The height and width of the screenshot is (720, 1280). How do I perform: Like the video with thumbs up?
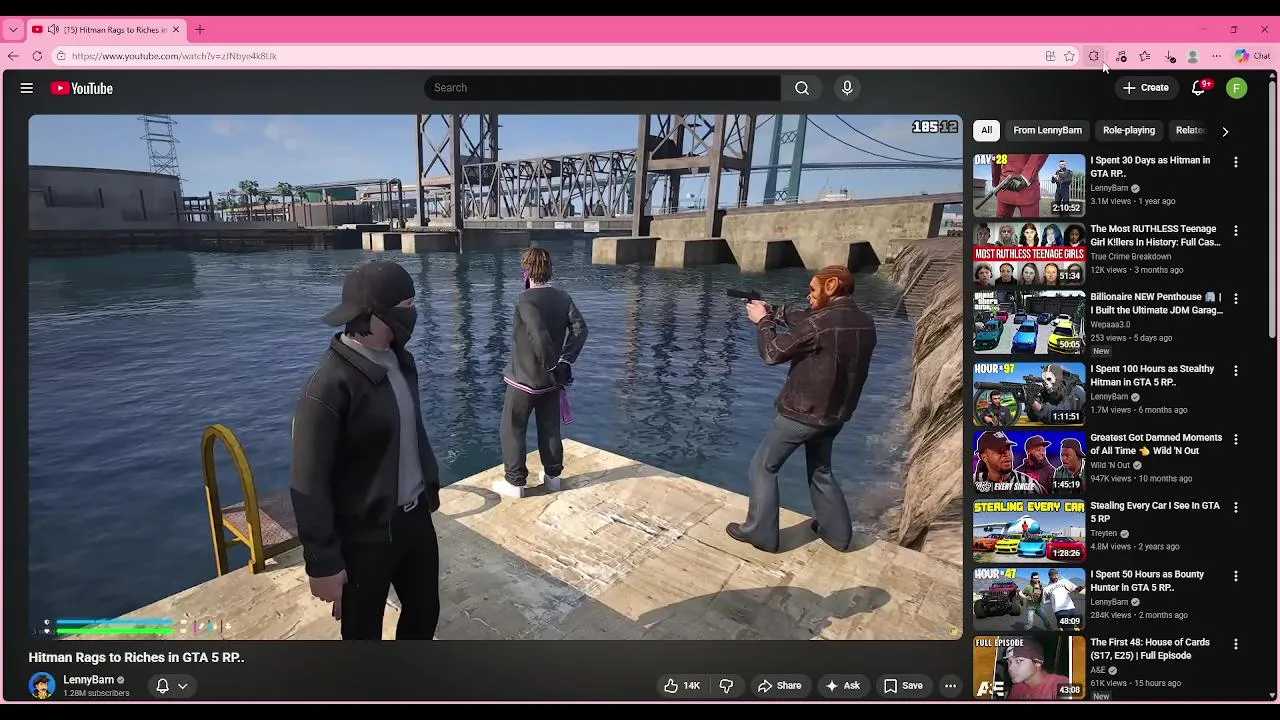[x=682, y=686]
